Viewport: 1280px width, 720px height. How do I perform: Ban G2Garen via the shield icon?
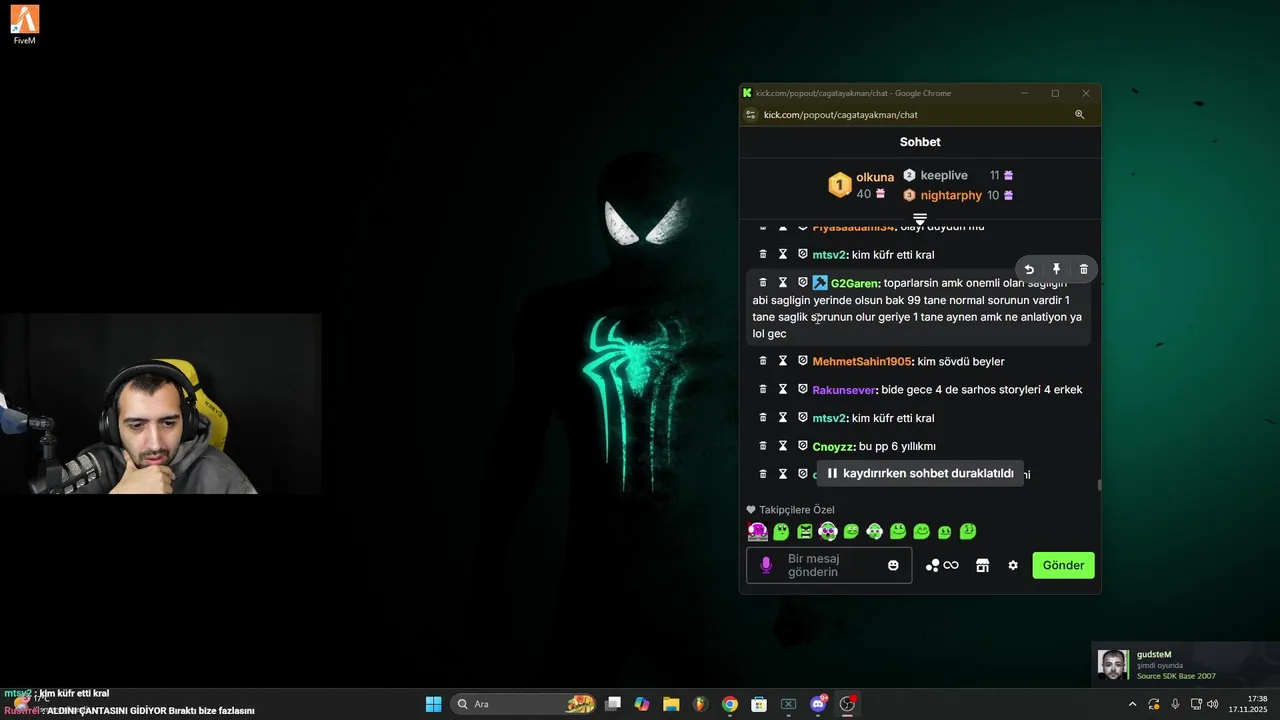802,283
